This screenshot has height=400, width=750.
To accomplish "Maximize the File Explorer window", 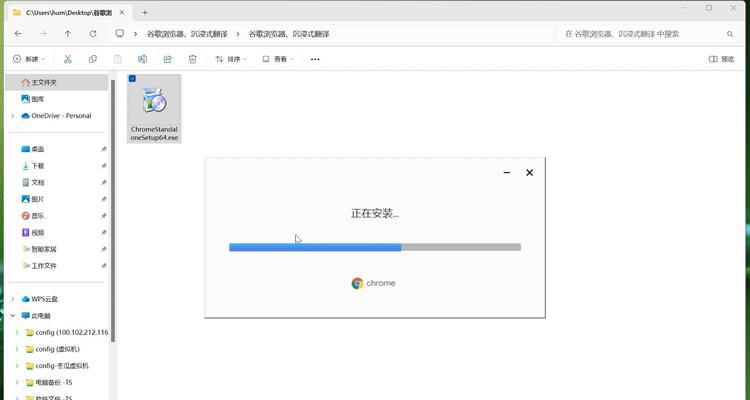I will click(x=709, y=8).
